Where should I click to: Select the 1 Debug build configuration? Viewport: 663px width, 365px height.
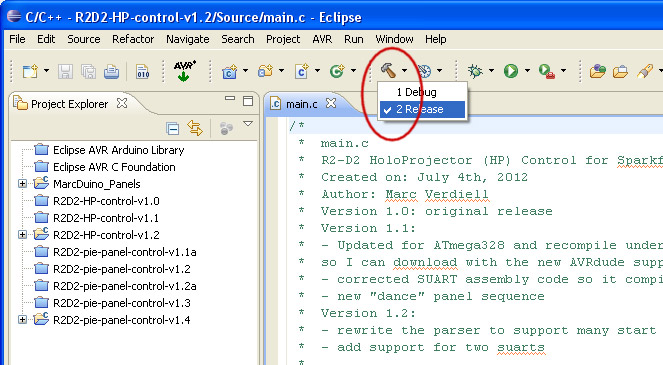[x=422, y=92]
